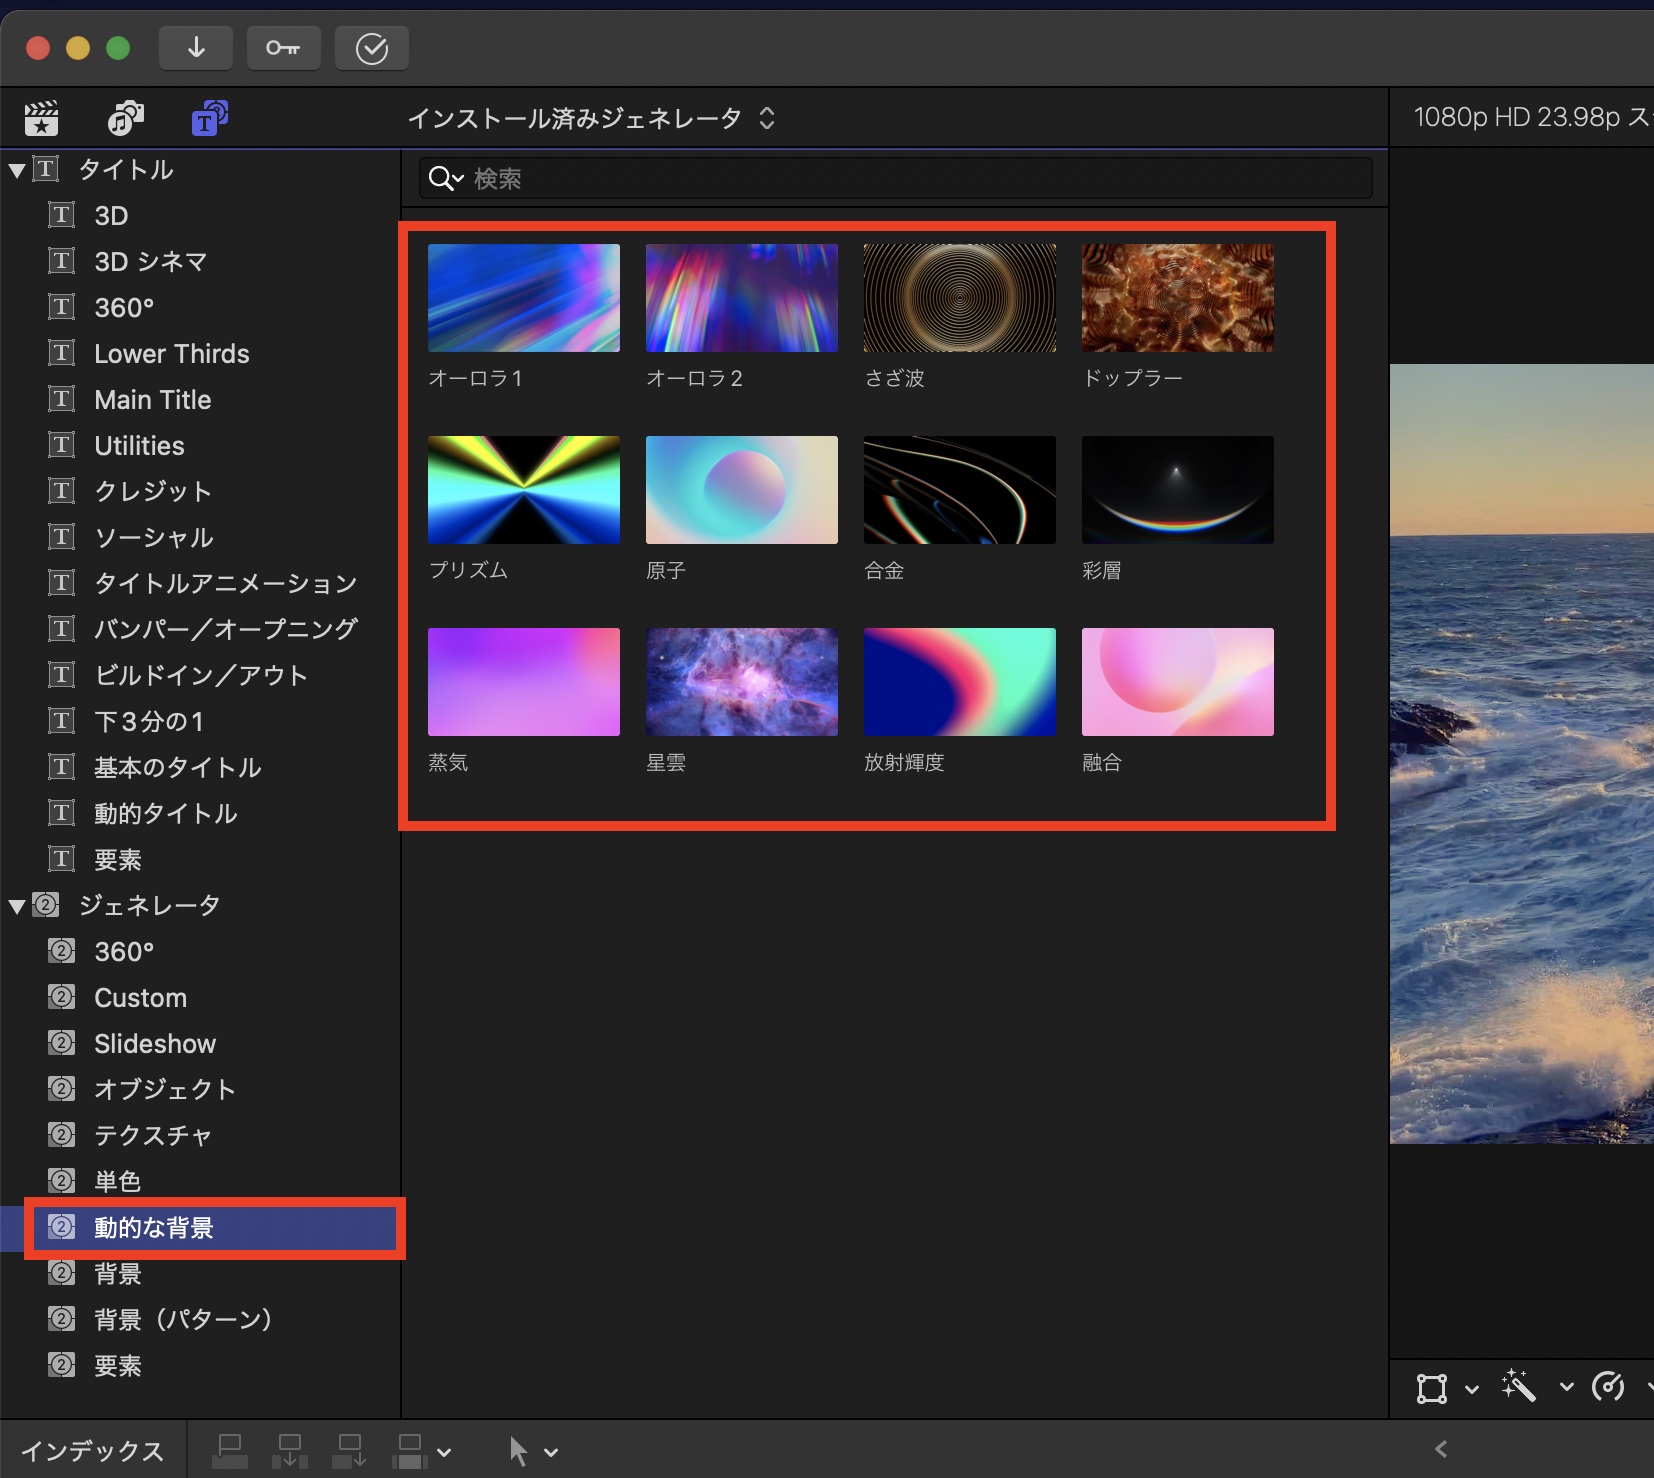1654x1478 pixels.
Task: Click the background tasks checkmark icon
Action: point(371,48)
